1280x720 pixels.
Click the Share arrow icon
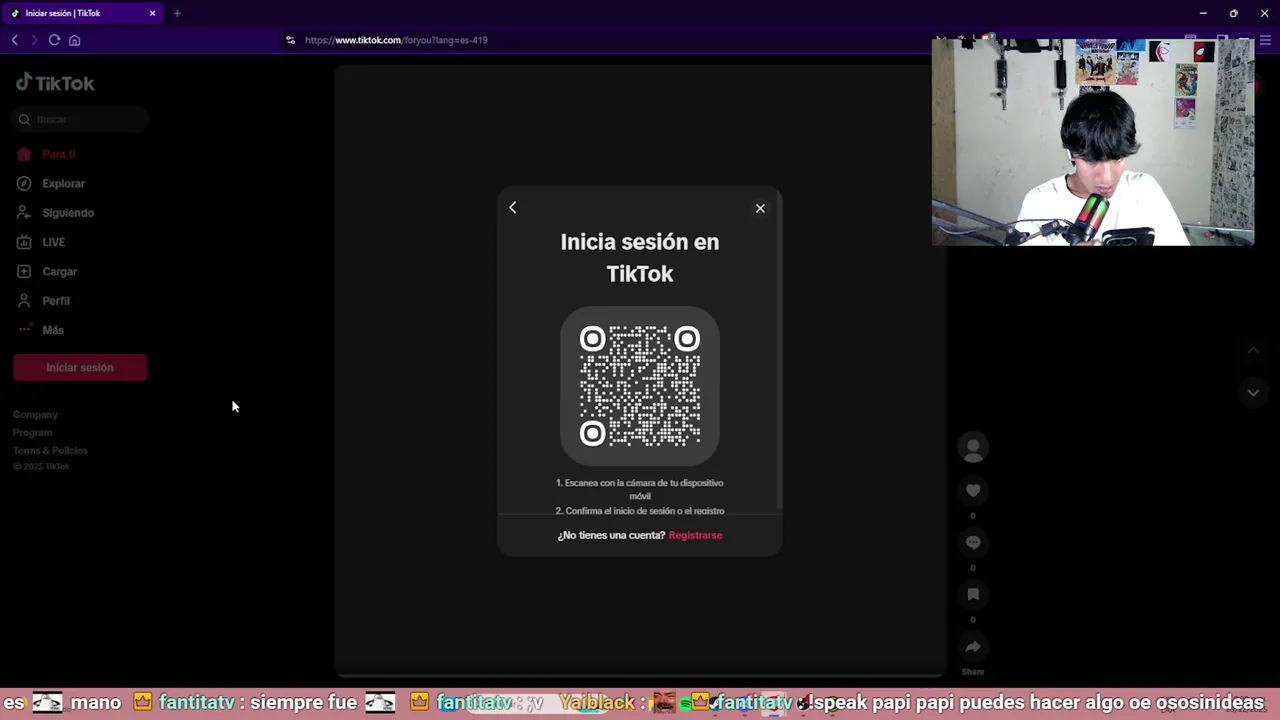click(973, 647)
